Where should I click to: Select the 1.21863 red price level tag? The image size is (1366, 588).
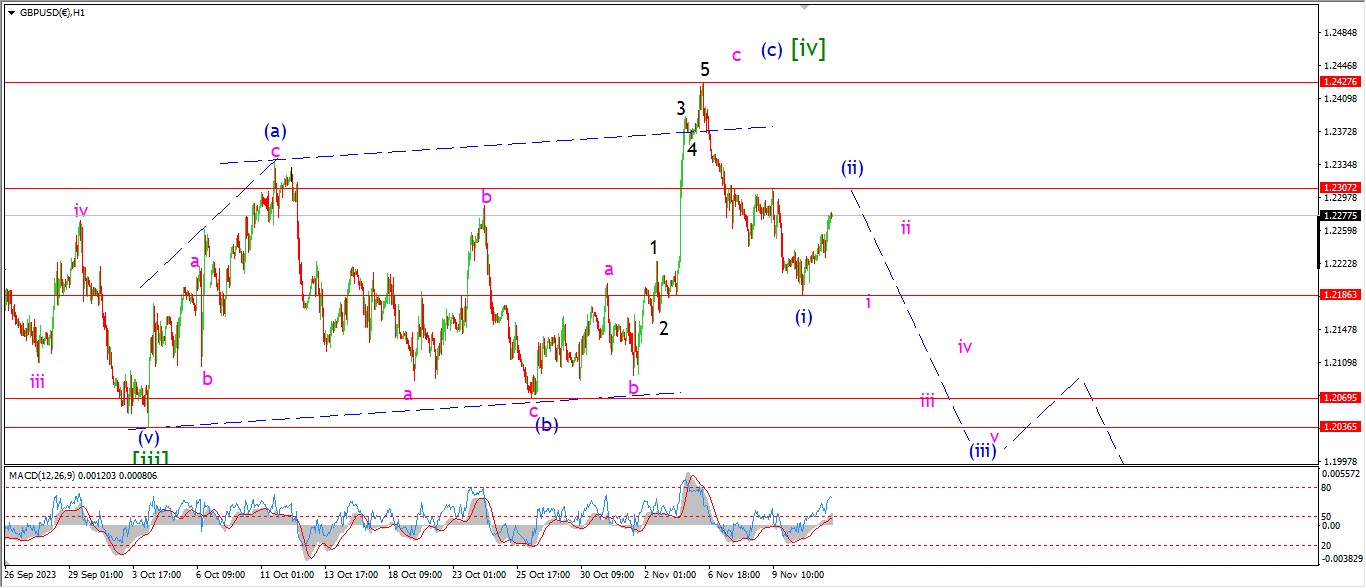click(x=1338, y=295)
